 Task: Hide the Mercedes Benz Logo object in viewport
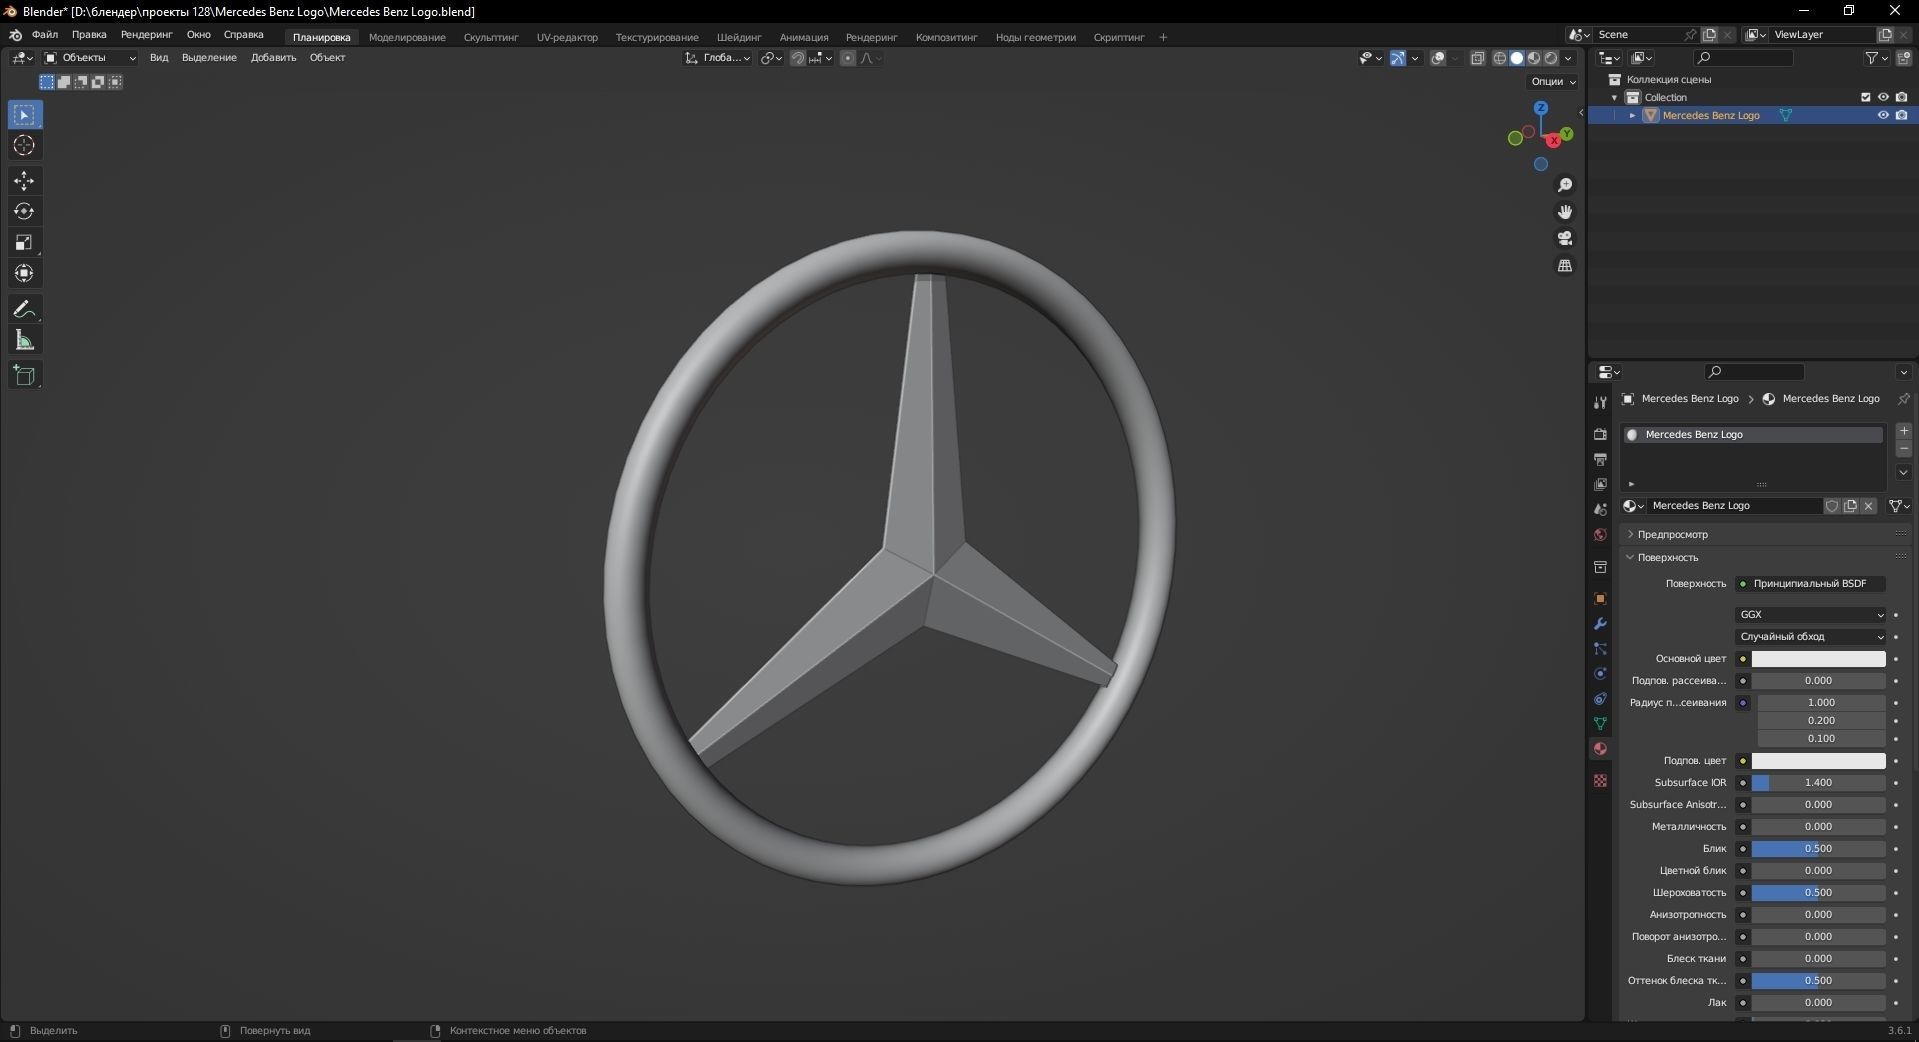click(x=1883, y=115)
